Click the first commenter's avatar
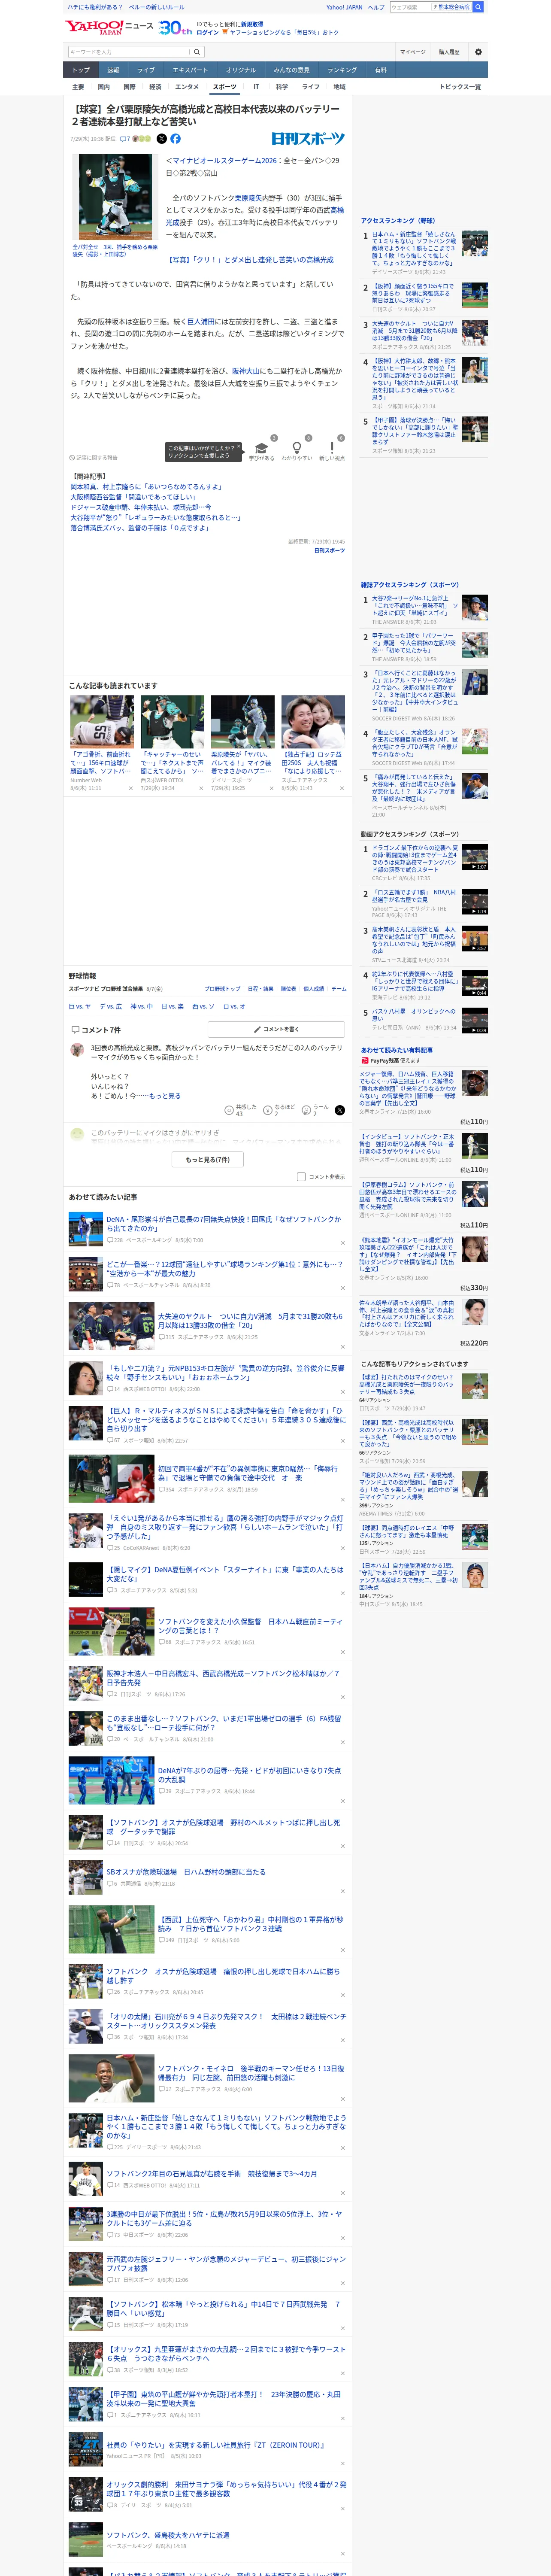The width and height of the screenshot is (551, 2576). (x=77, y=1050)
